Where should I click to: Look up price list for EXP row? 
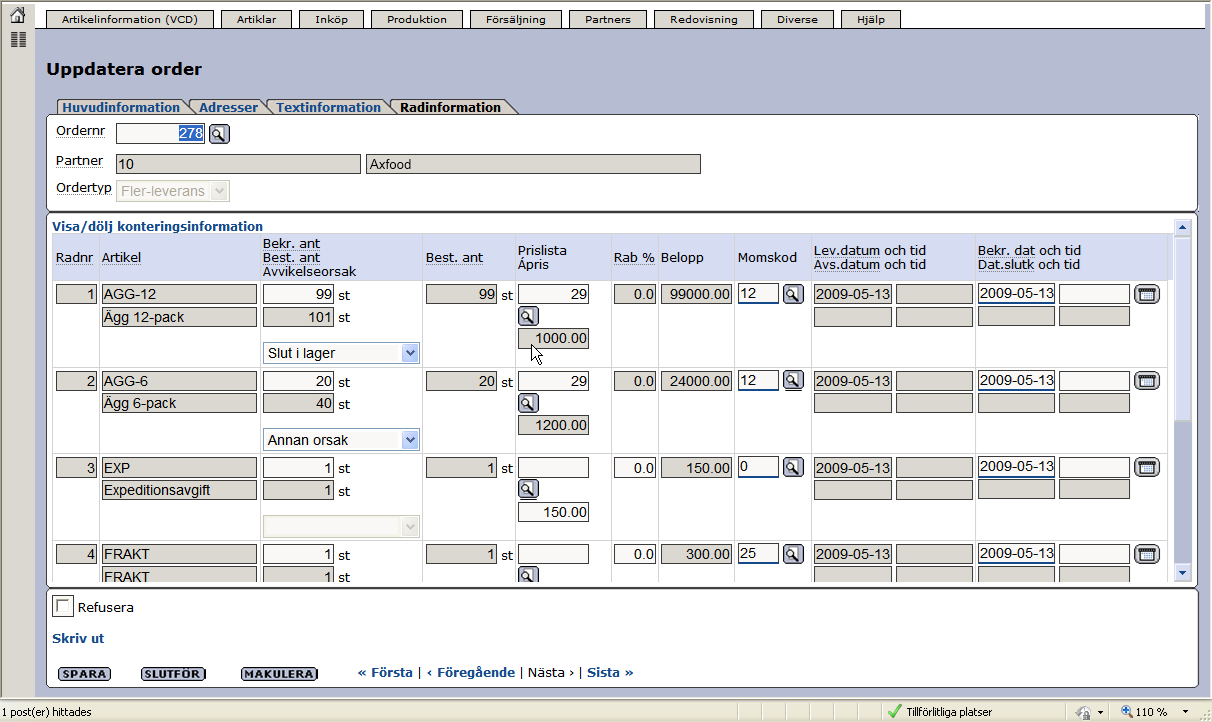point(528,489)
